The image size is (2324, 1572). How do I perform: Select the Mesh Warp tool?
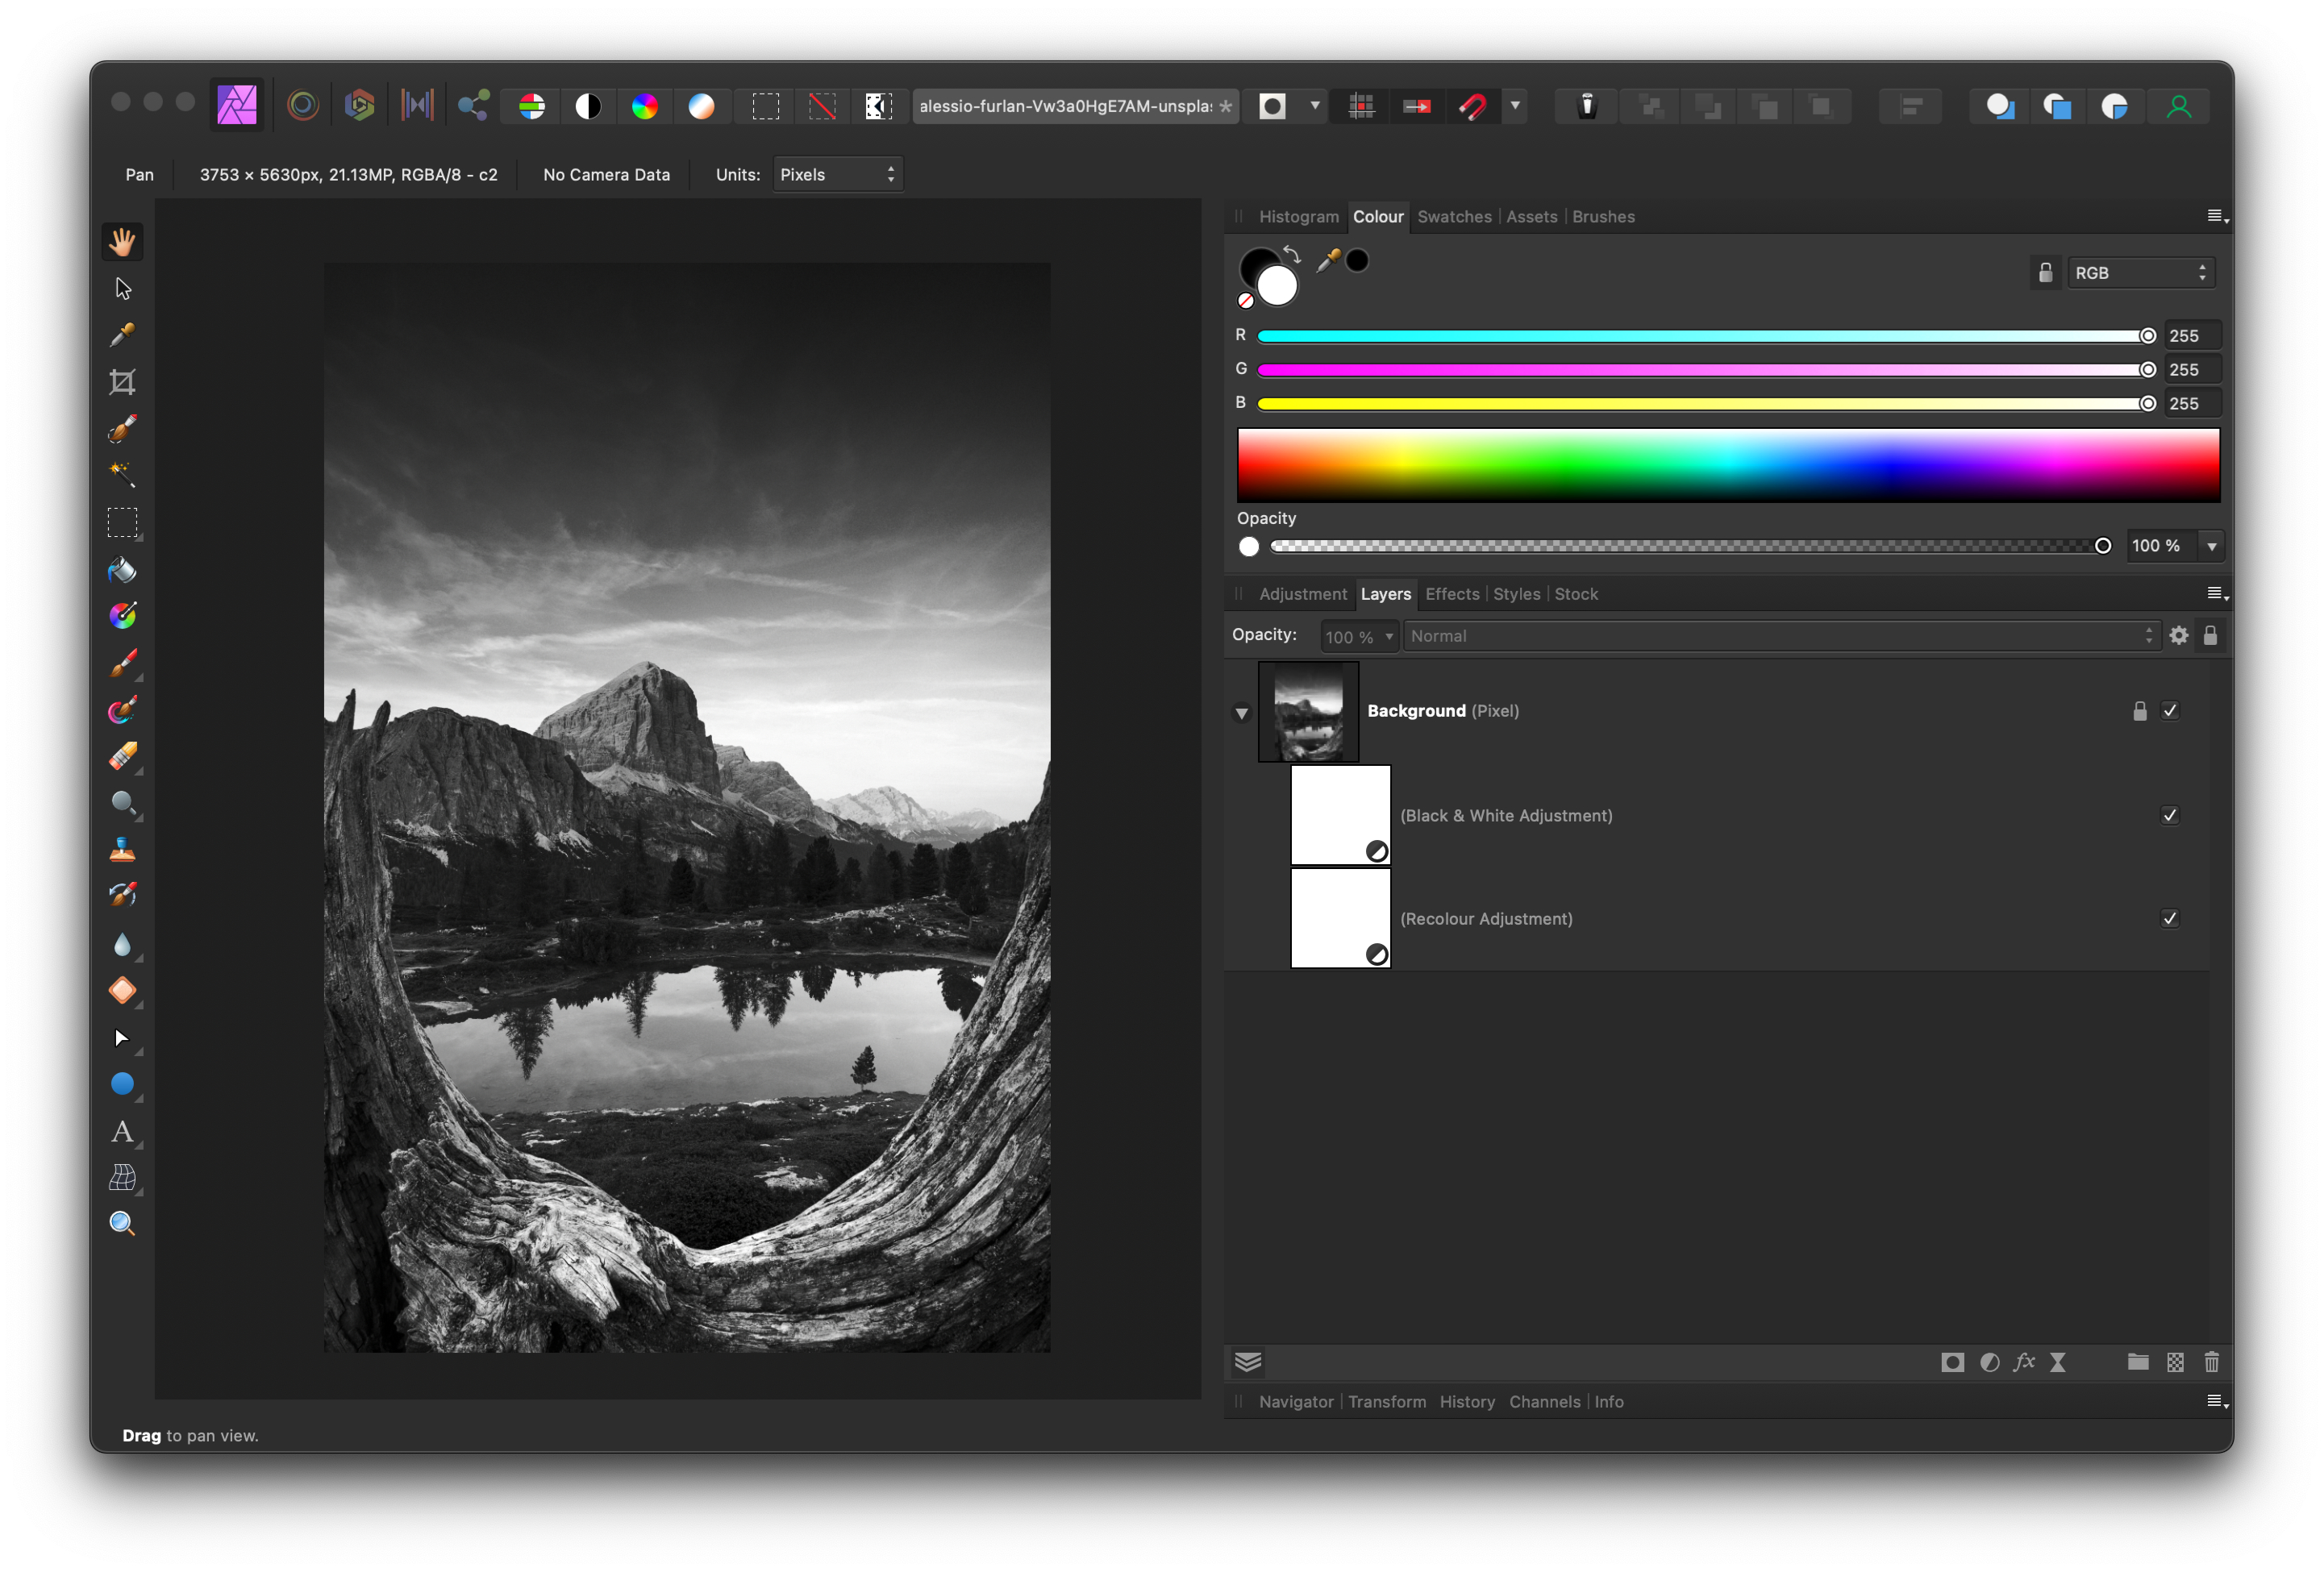(x=122, y=1178)
